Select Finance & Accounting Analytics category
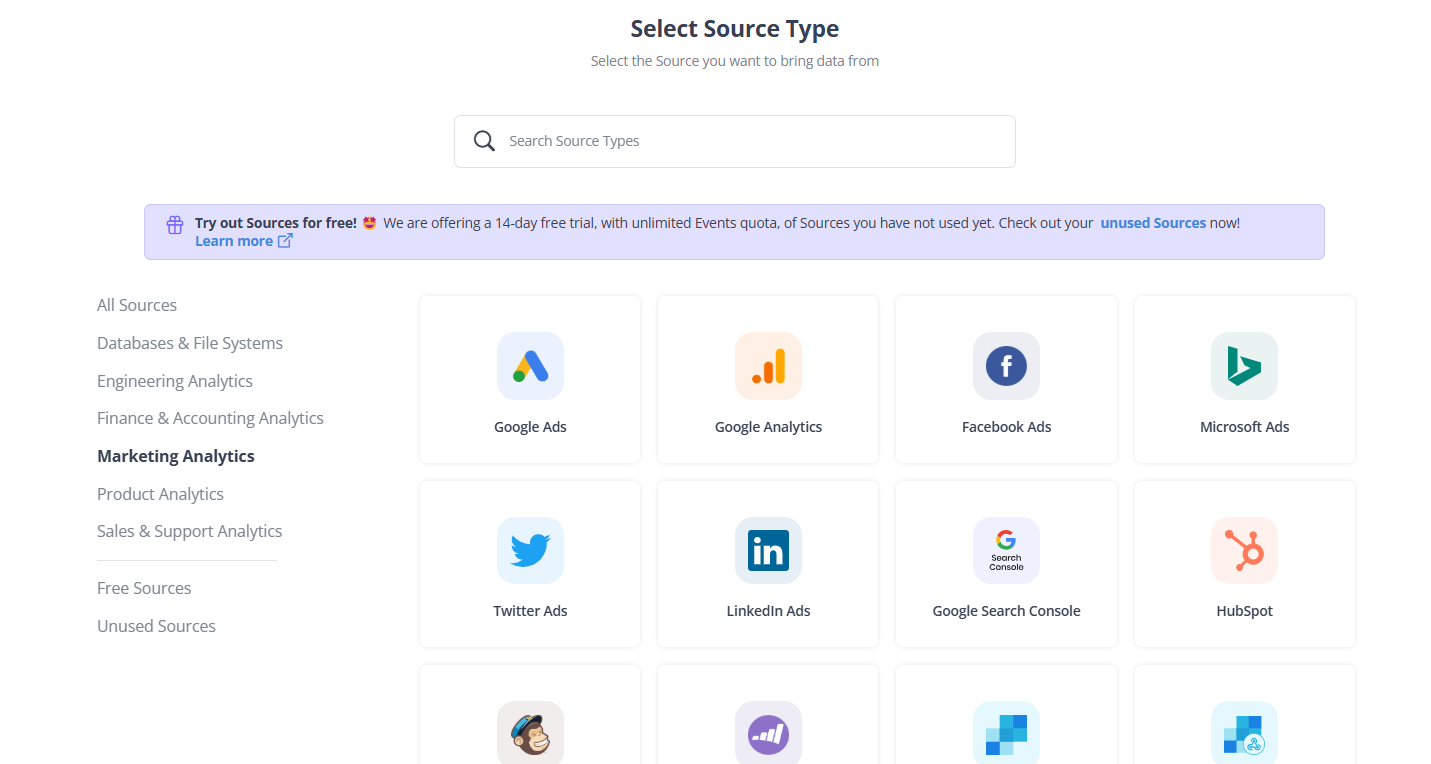Viewport: 1431px width, 764px height. coord(210,418)
